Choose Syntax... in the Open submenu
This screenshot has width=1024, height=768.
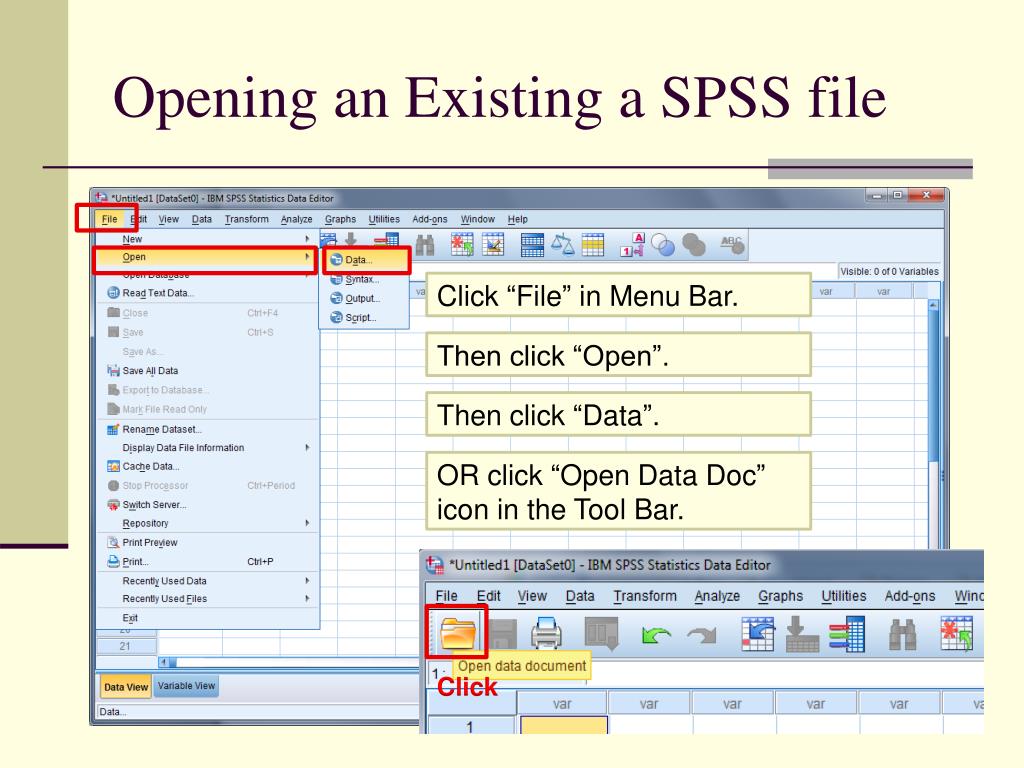(x=366, y=280)
